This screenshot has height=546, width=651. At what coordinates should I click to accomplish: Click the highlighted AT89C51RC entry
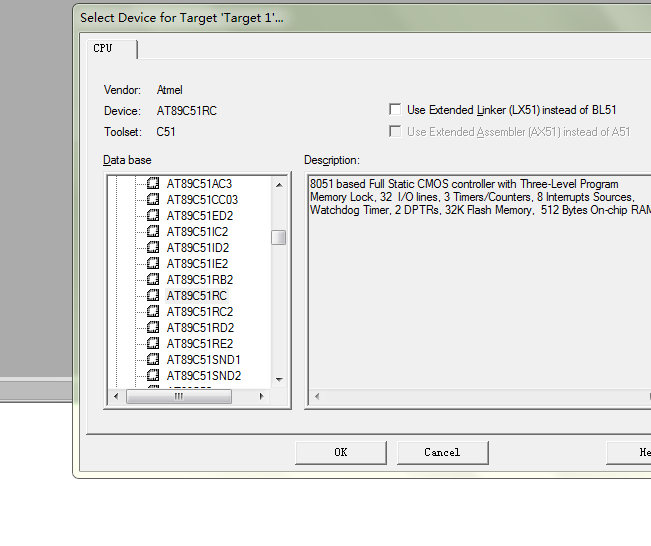pos(197,296)
